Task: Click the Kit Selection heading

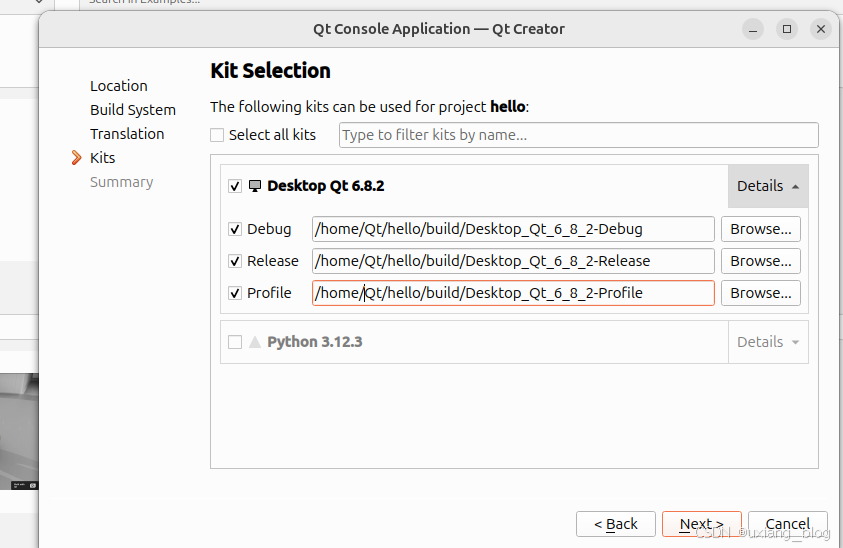Action: 270,71
